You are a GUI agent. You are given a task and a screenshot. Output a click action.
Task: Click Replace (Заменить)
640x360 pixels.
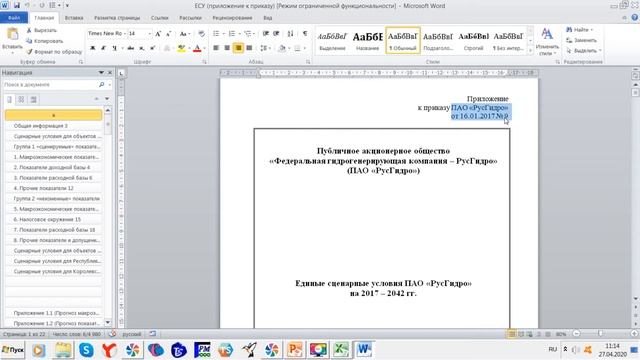[x=581, y=40]
